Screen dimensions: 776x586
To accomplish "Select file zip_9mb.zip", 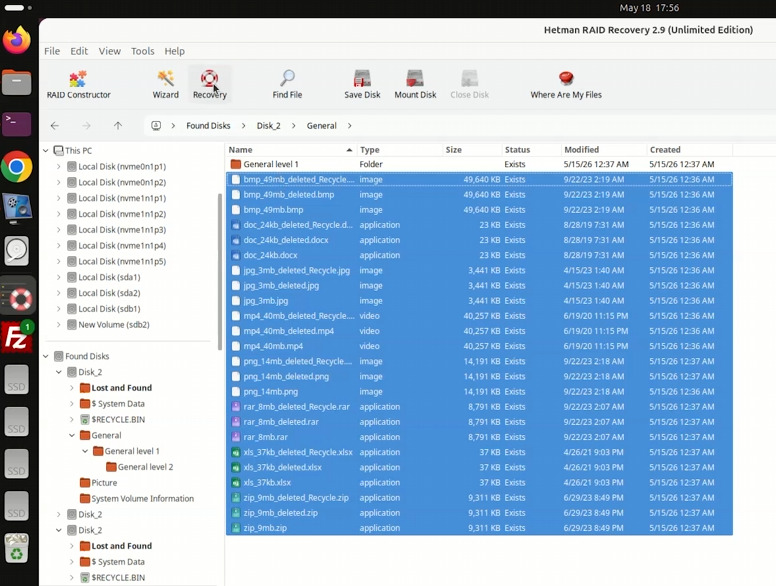I will 479,528.
